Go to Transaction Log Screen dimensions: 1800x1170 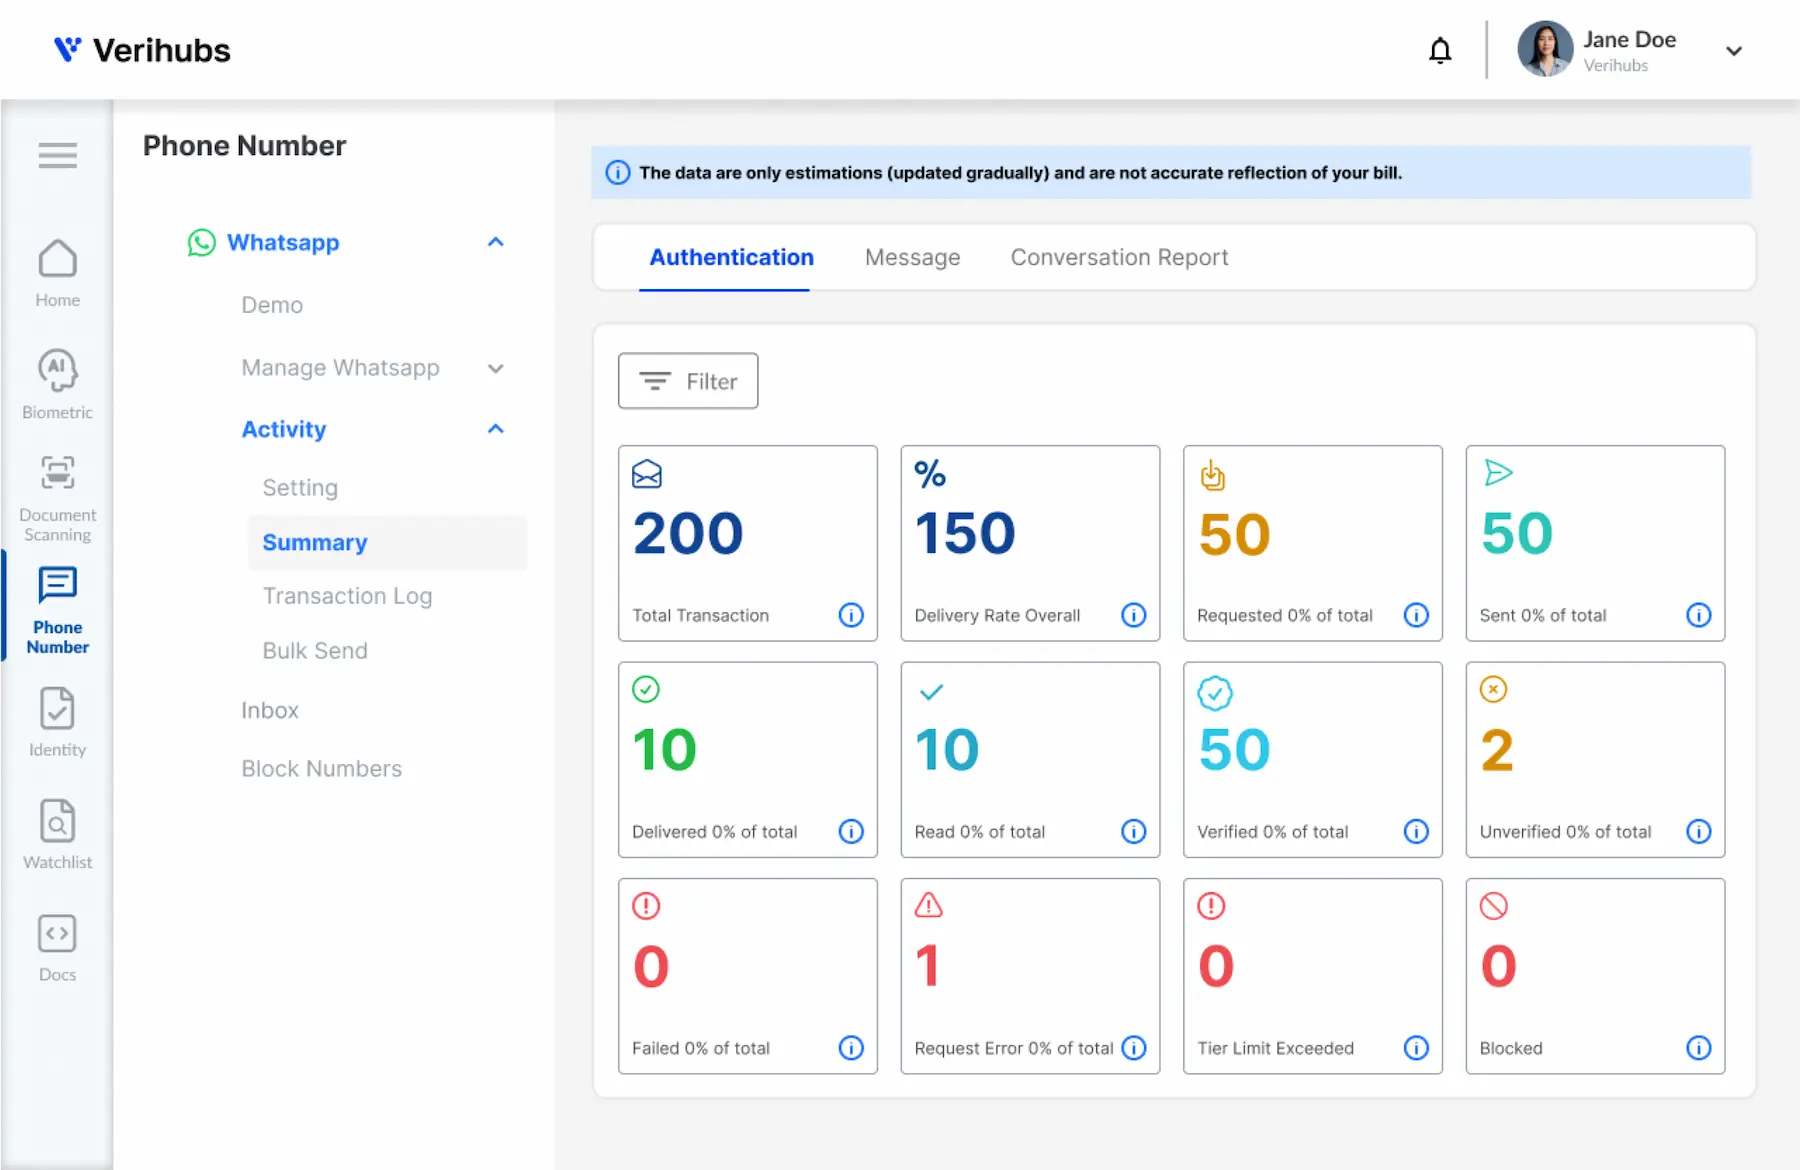tap(347, 595)
